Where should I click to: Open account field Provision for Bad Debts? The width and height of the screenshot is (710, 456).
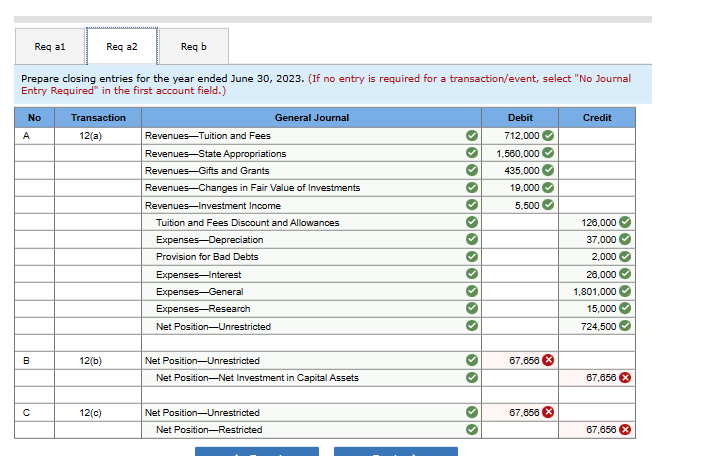coord(311,256)
